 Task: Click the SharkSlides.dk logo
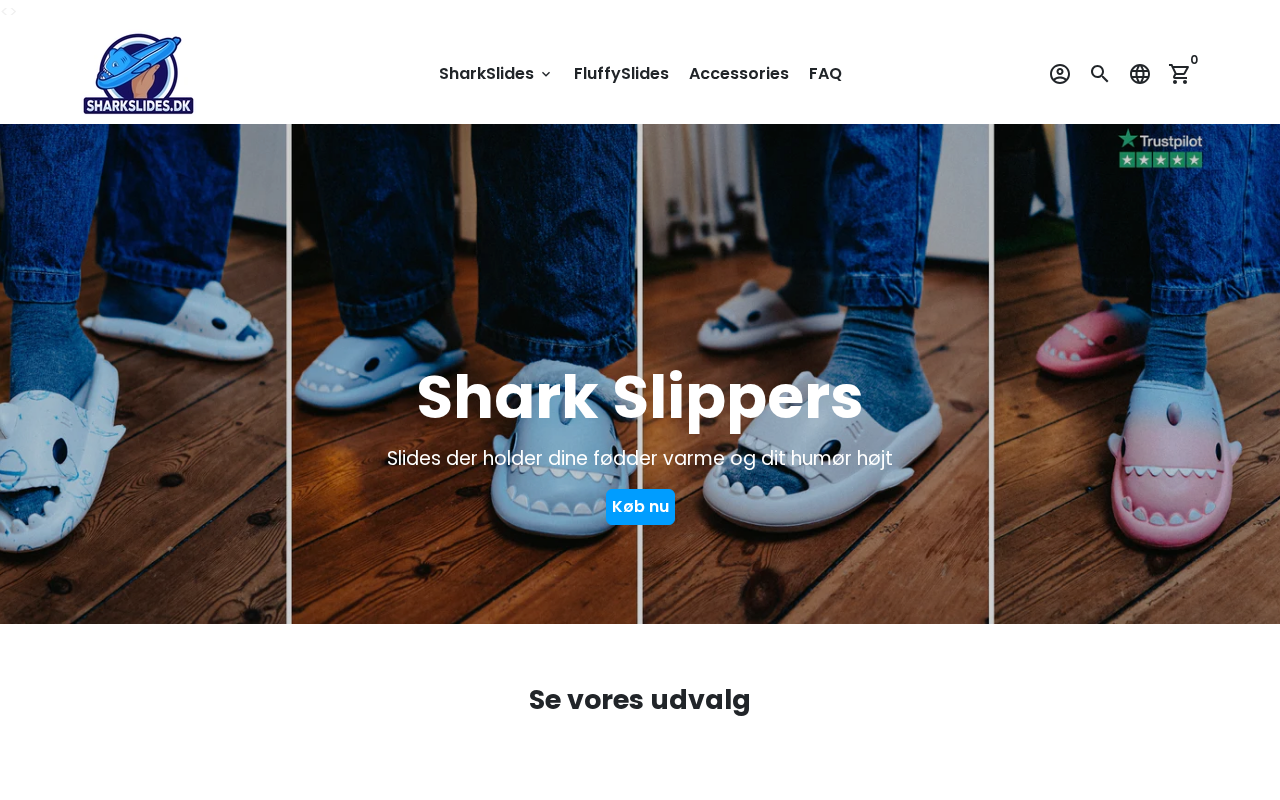(138, 74)
